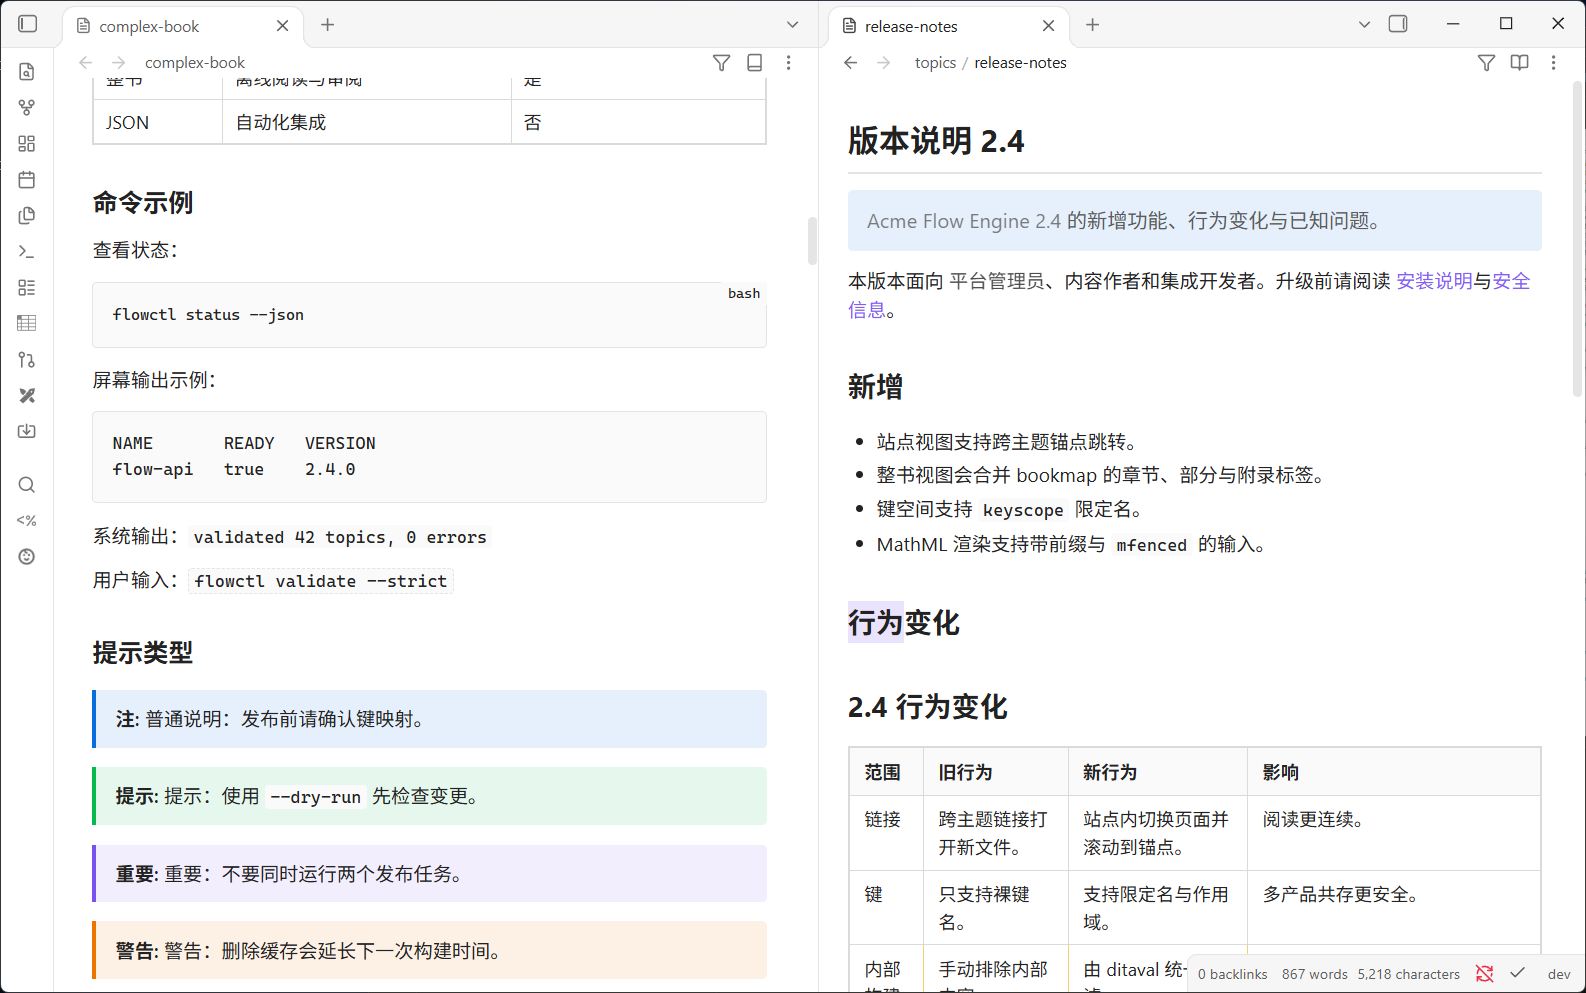Click the crossed pencil-ruler ribbon icon

[x=27, y=396]
